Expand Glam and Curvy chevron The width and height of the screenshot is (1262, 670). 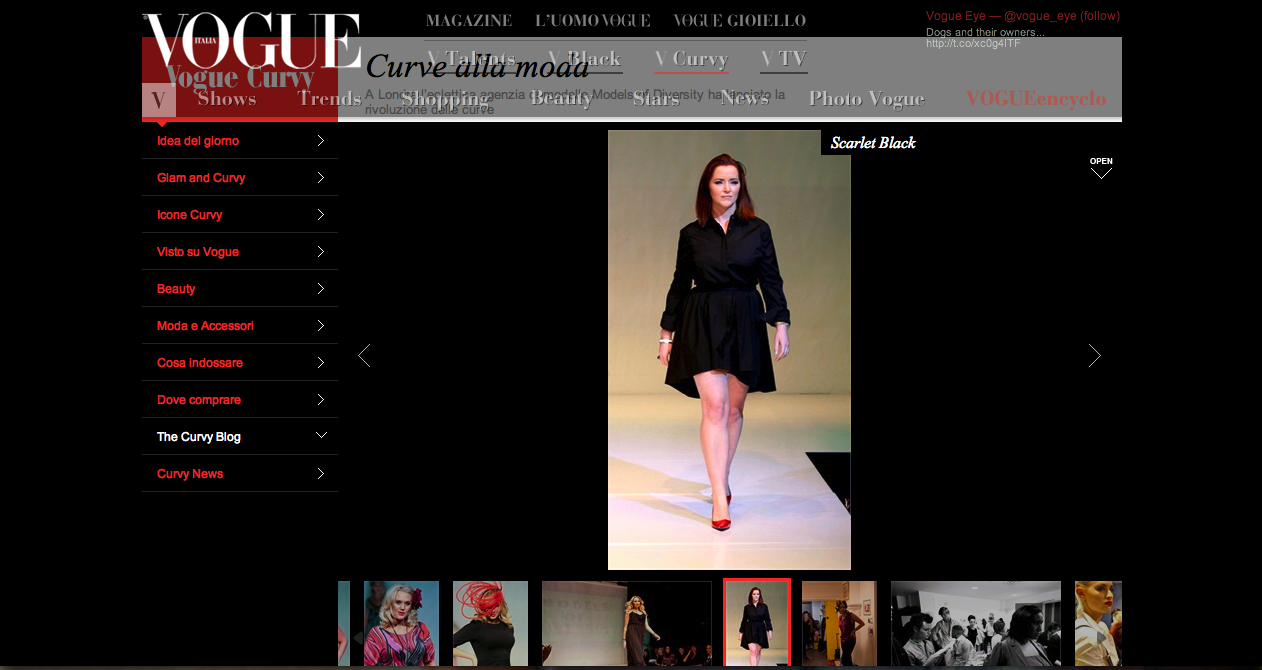point(320,178)
